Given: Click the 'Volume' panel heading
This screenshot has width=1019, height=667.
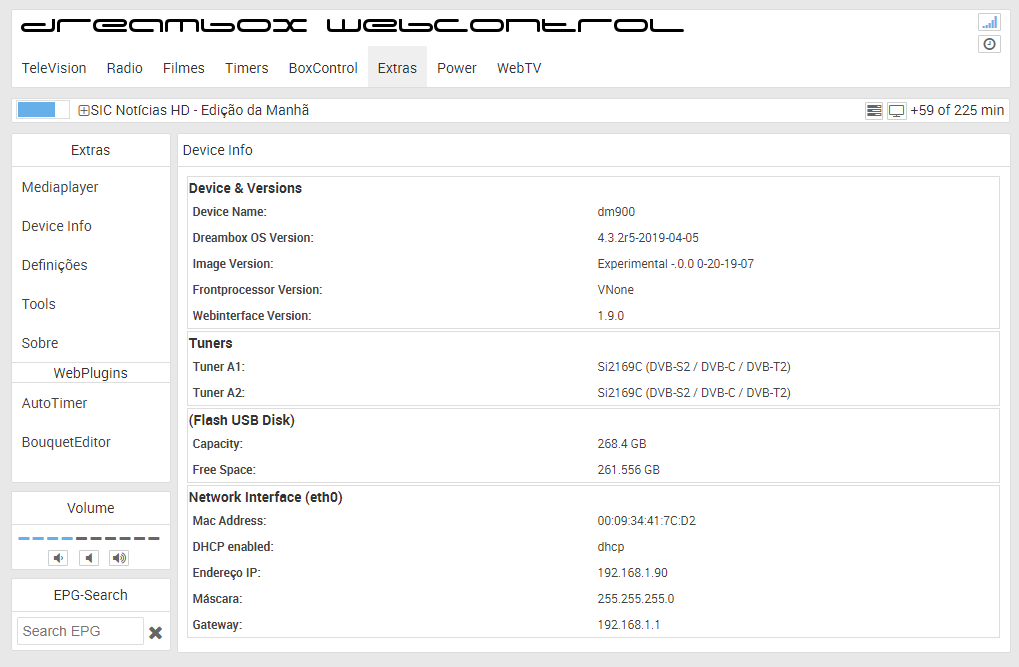Looking at the screenshot, I should 90,508.
